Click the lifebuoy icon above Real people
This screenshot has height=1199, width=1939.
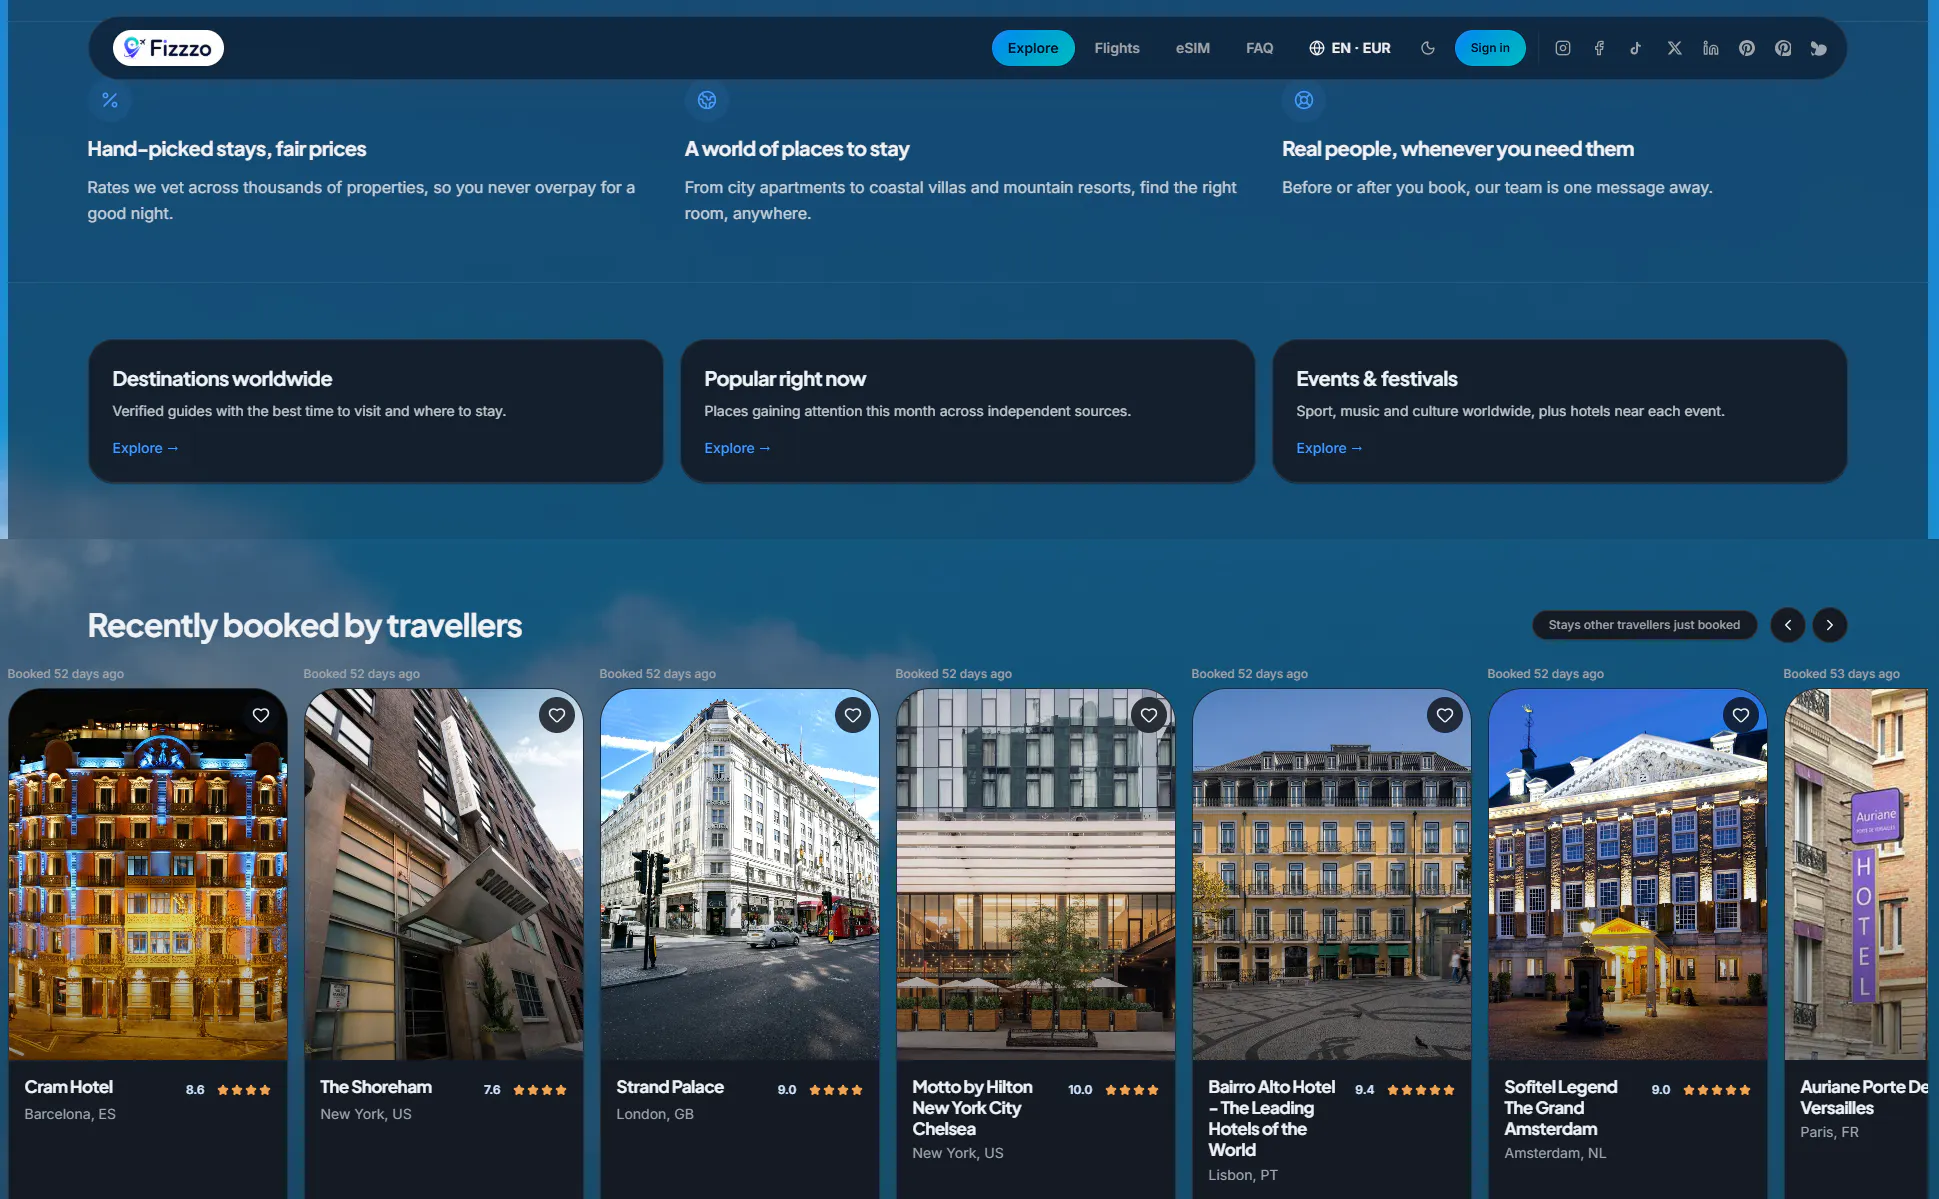point(1304,100)
